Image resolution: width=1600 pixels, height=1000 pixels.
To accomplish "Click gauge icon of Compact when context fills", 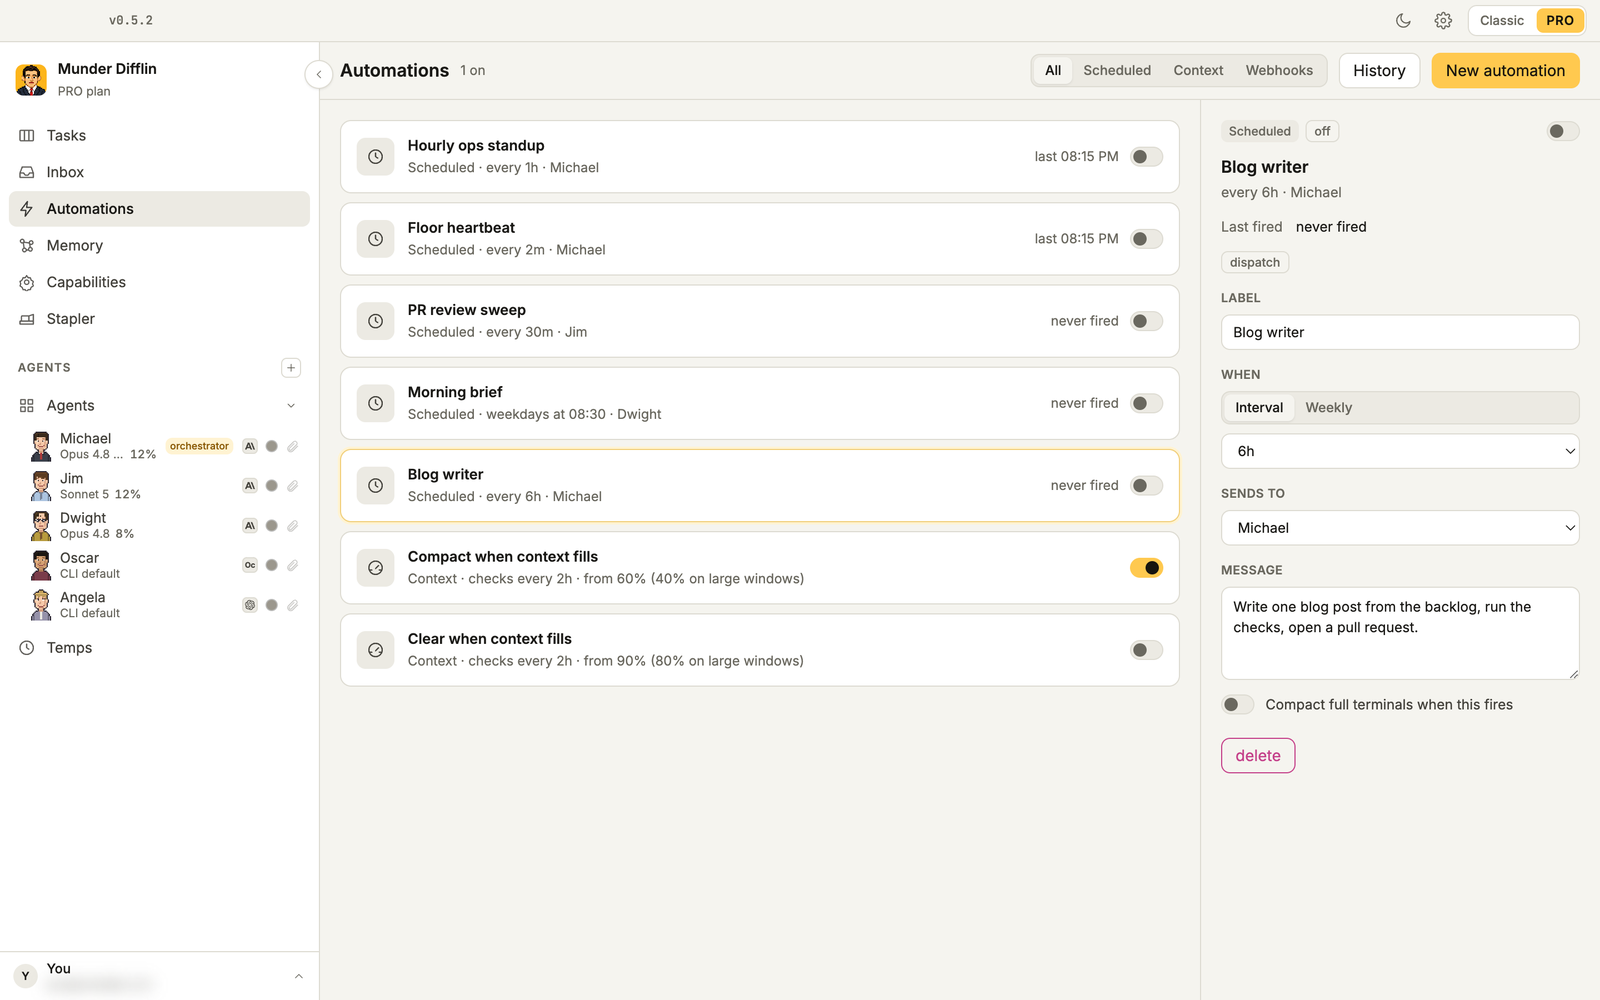I will 376,568.
